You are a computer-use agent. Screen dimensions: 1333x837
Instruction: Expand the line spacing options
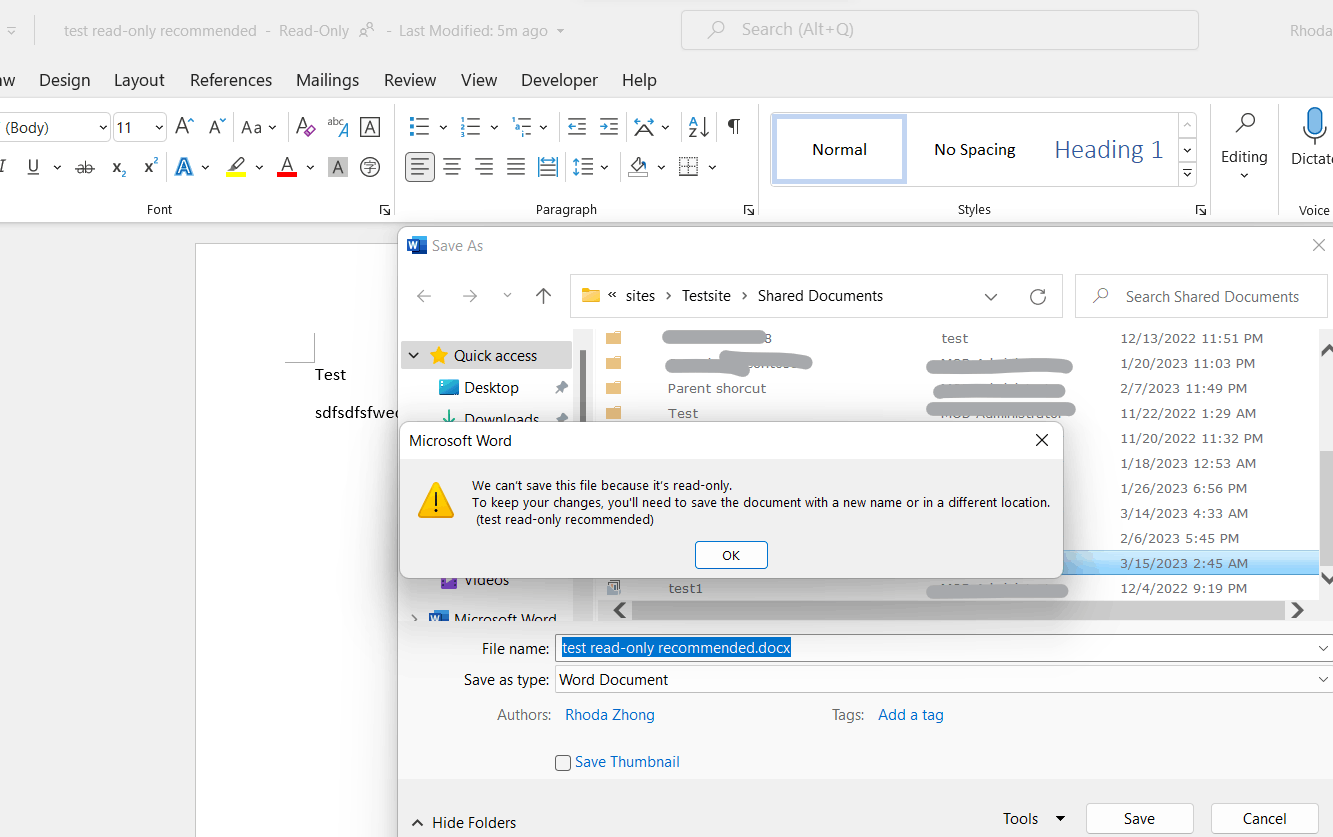click(x=604, y=167)
